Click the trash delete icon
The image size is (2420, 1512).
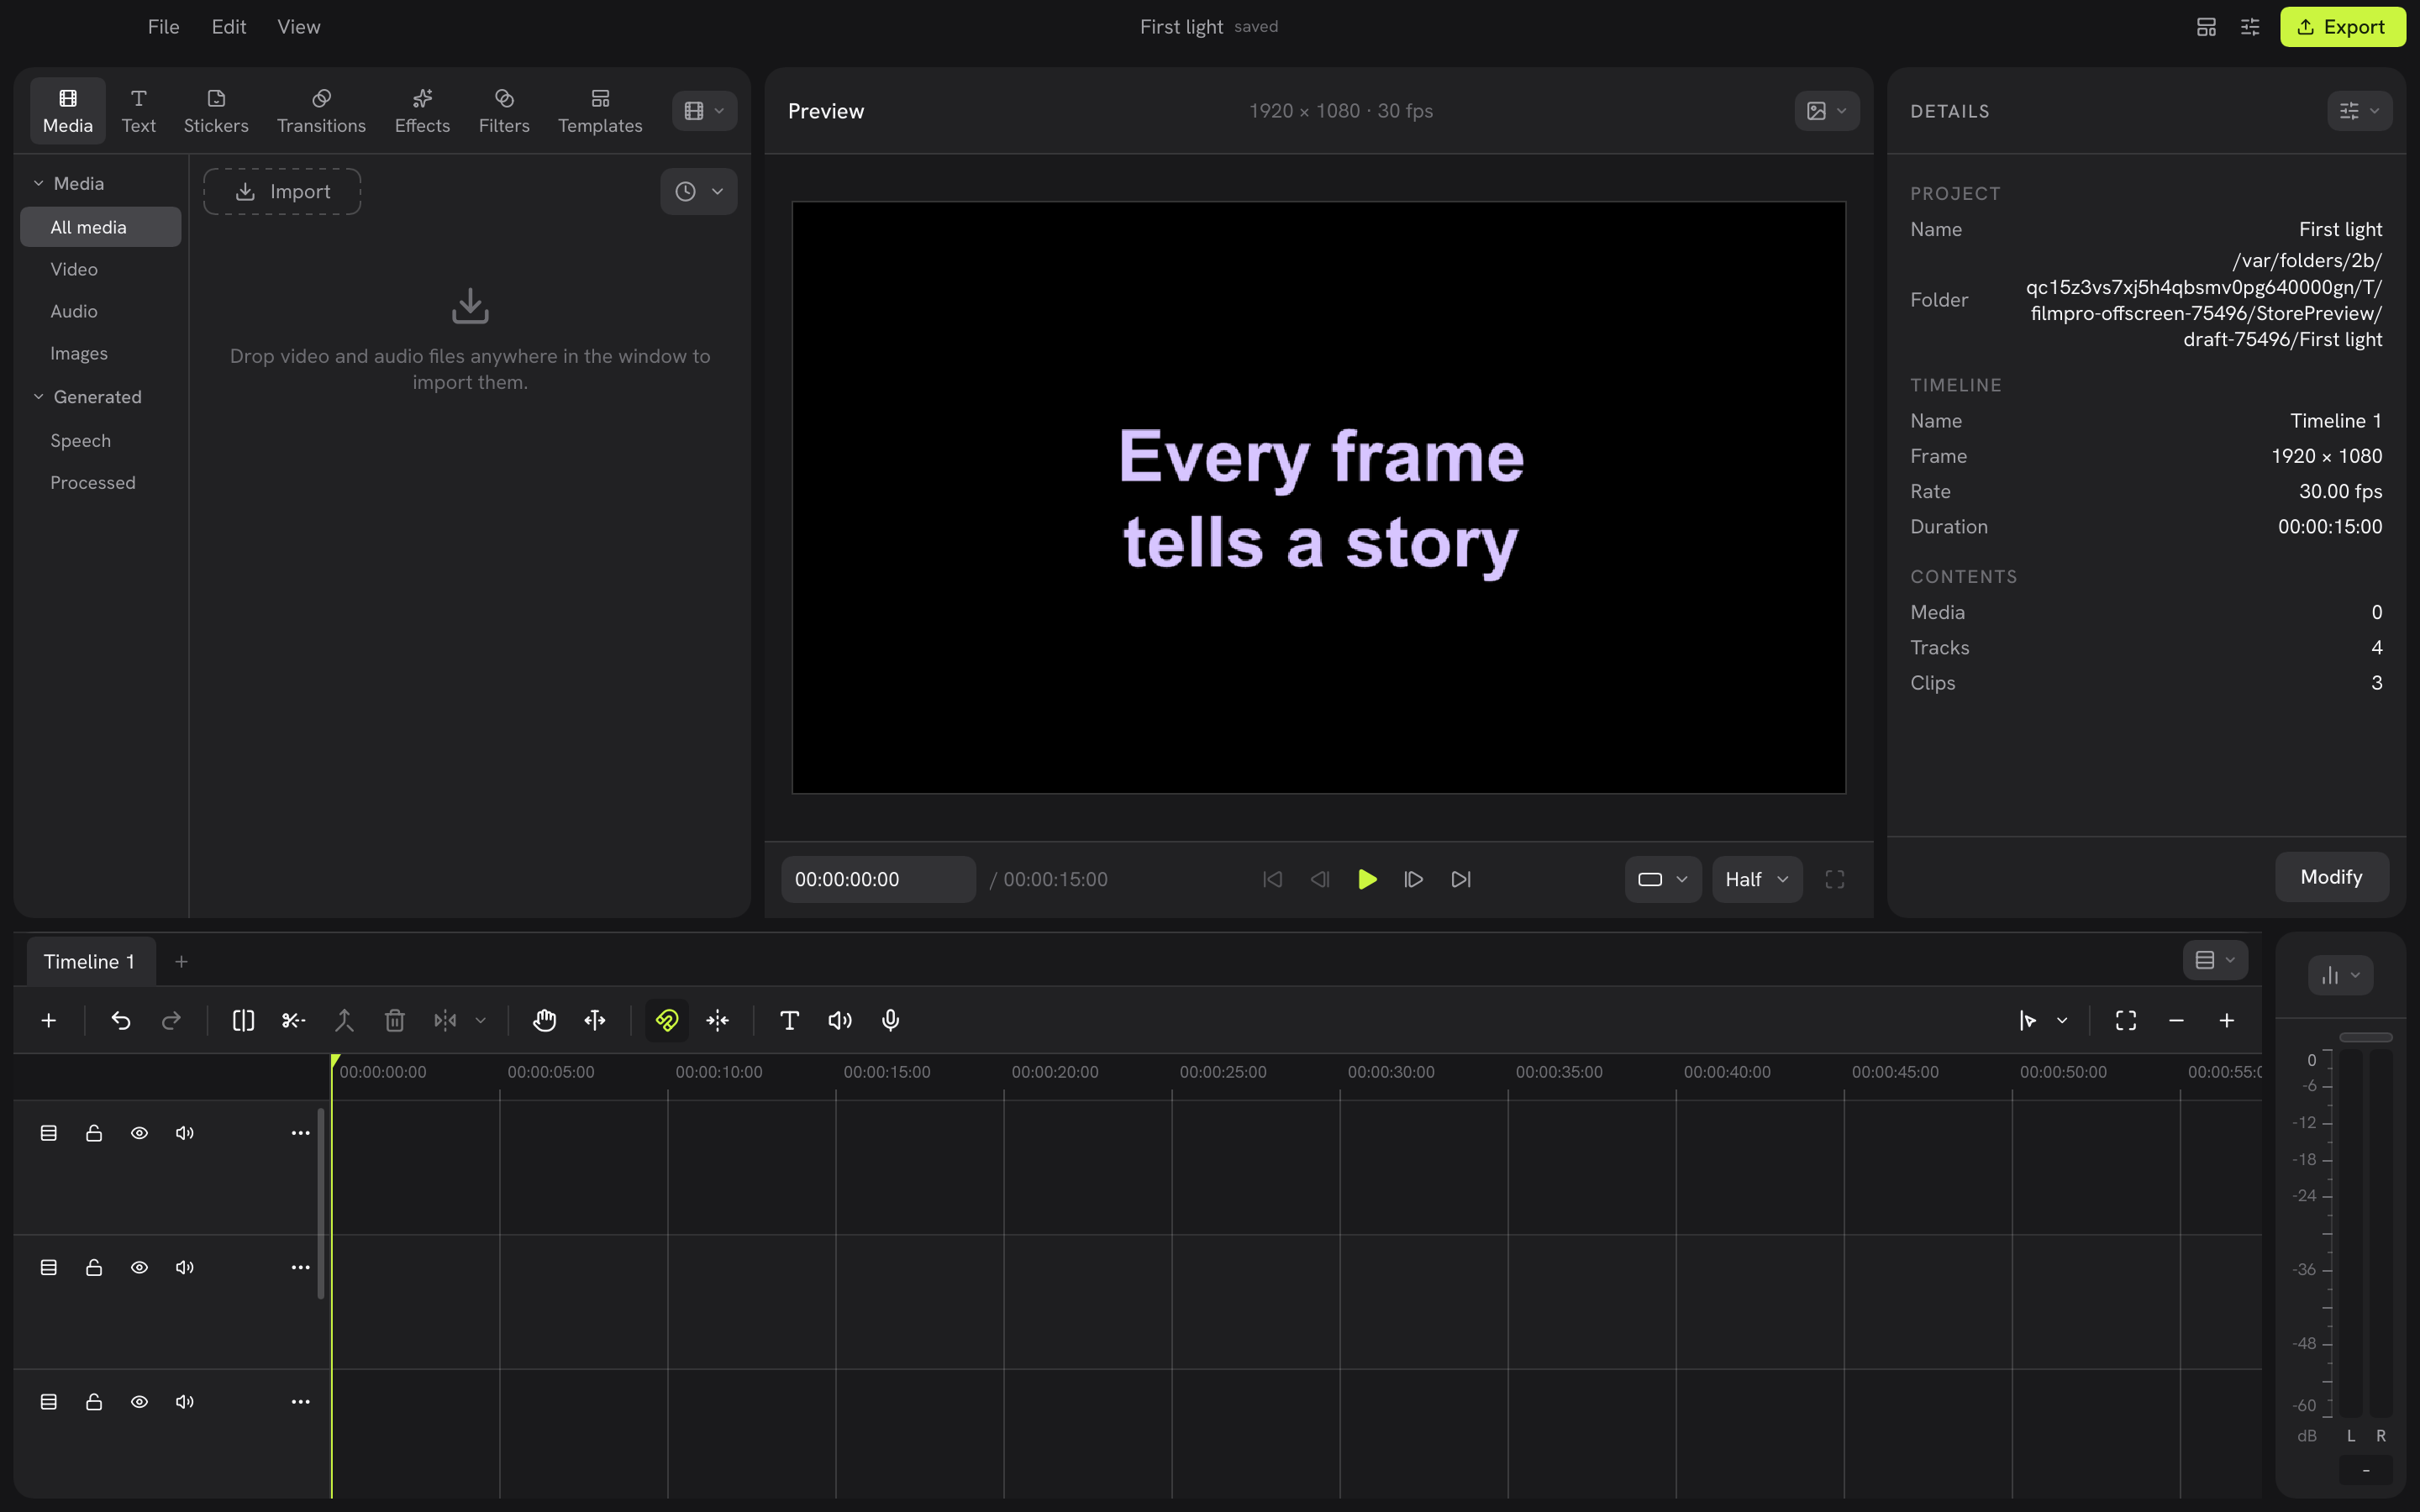pyautogui.click(x=395, y=1020)
